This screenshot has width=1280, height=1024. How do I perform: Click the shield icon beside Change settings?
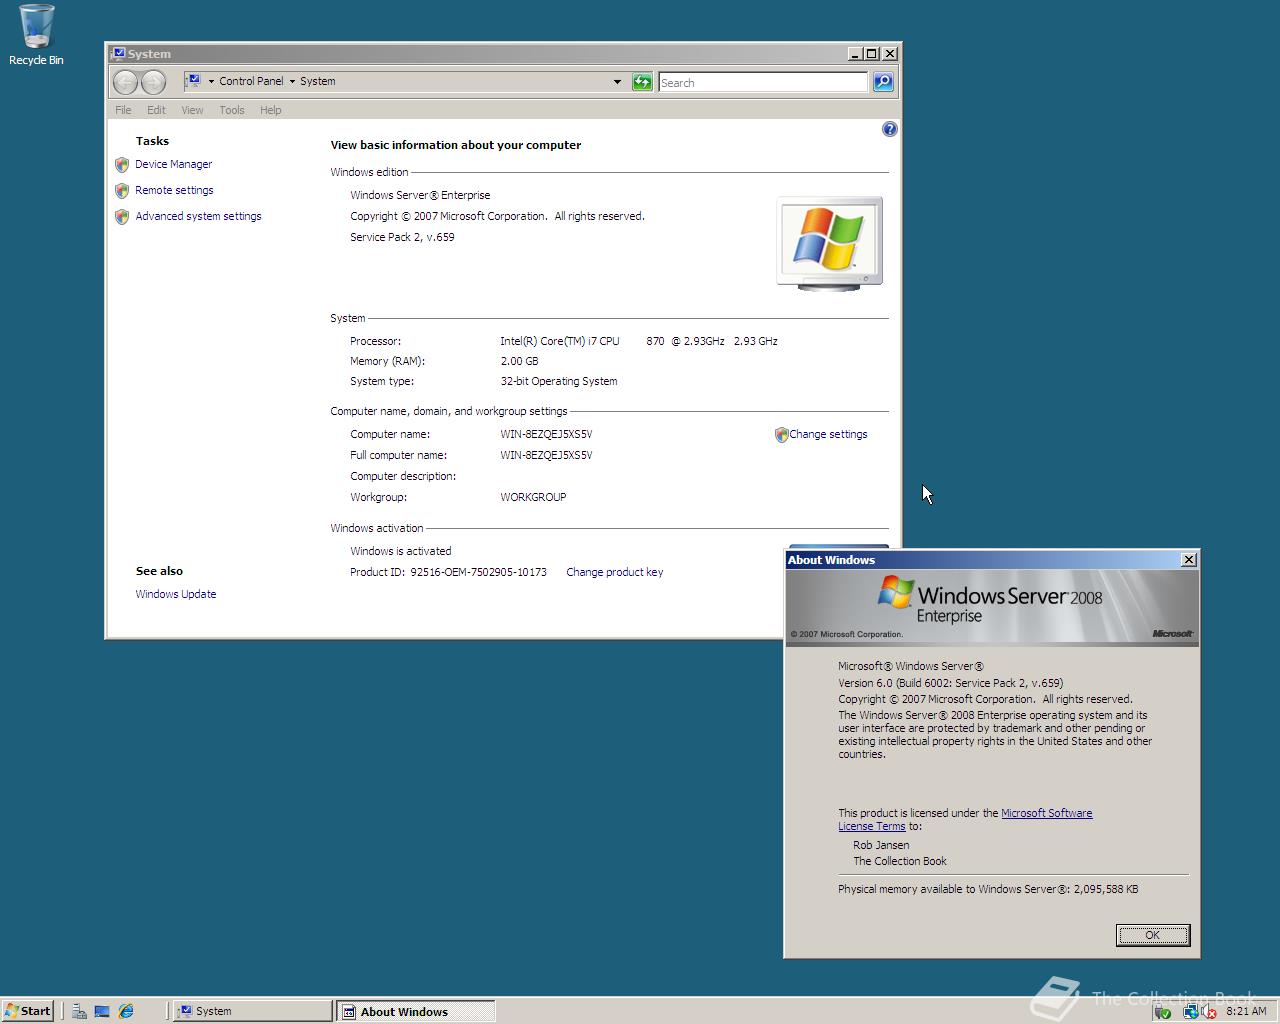pos(781,435)
